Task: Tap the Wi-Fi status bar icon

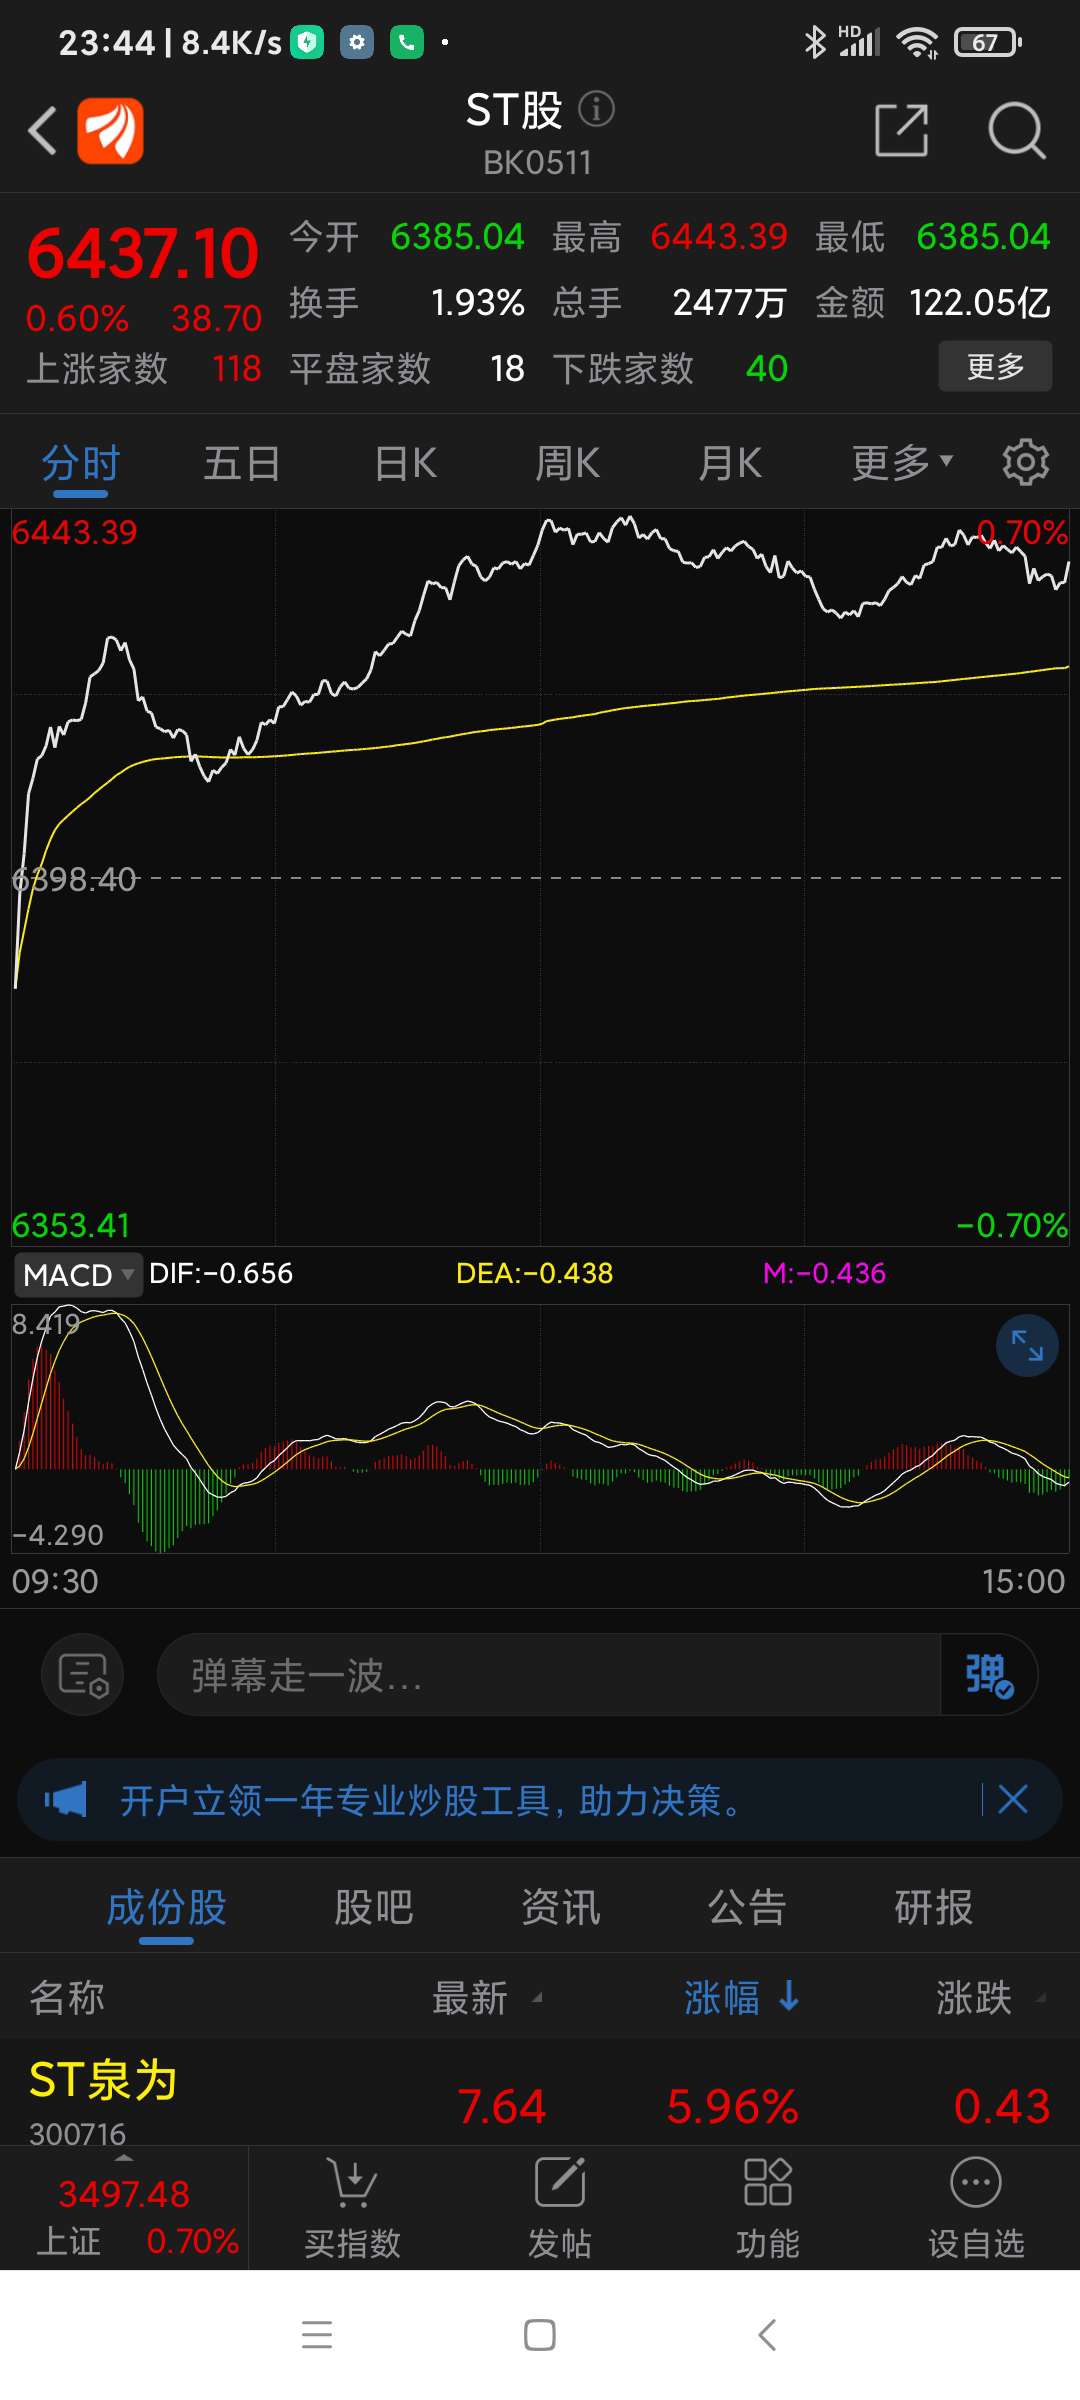Action: pos(917,42)
